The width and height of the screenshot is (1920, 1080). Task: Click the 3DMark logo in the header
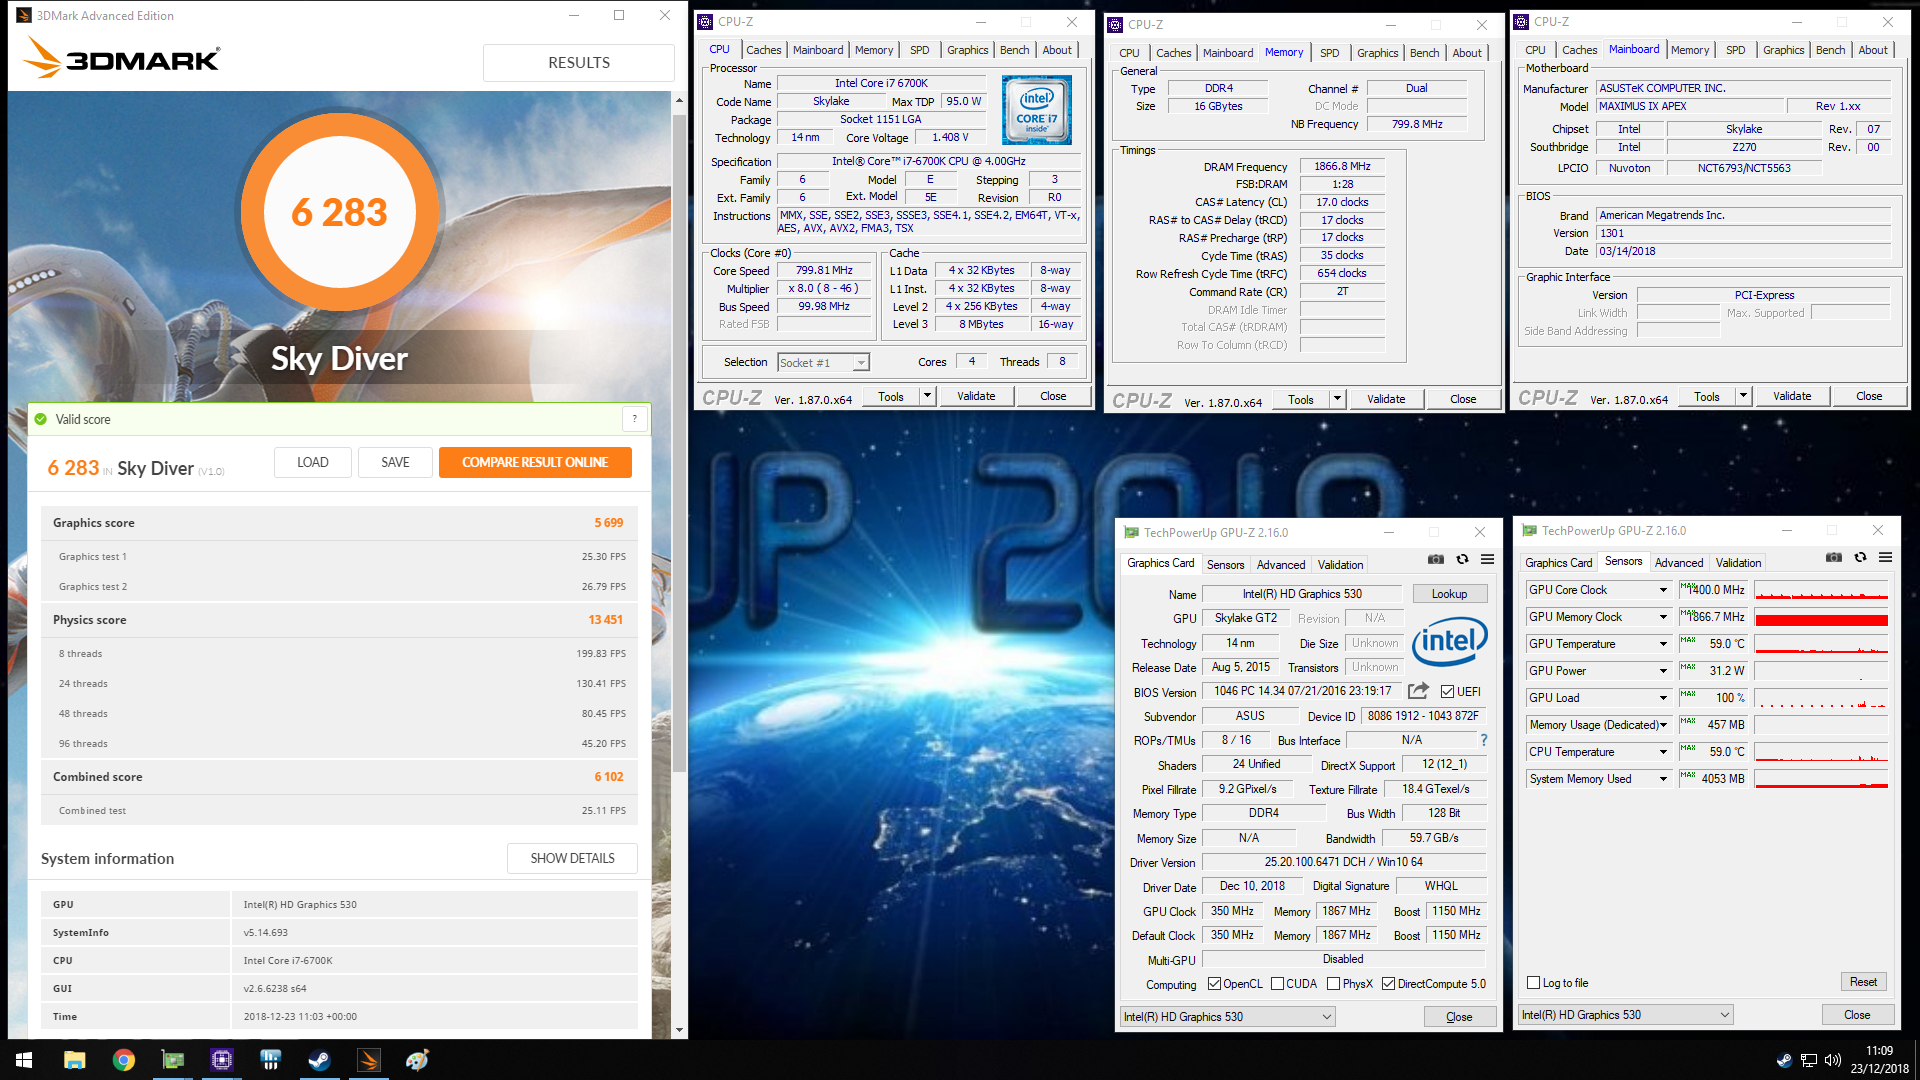(x=121, y=58)
